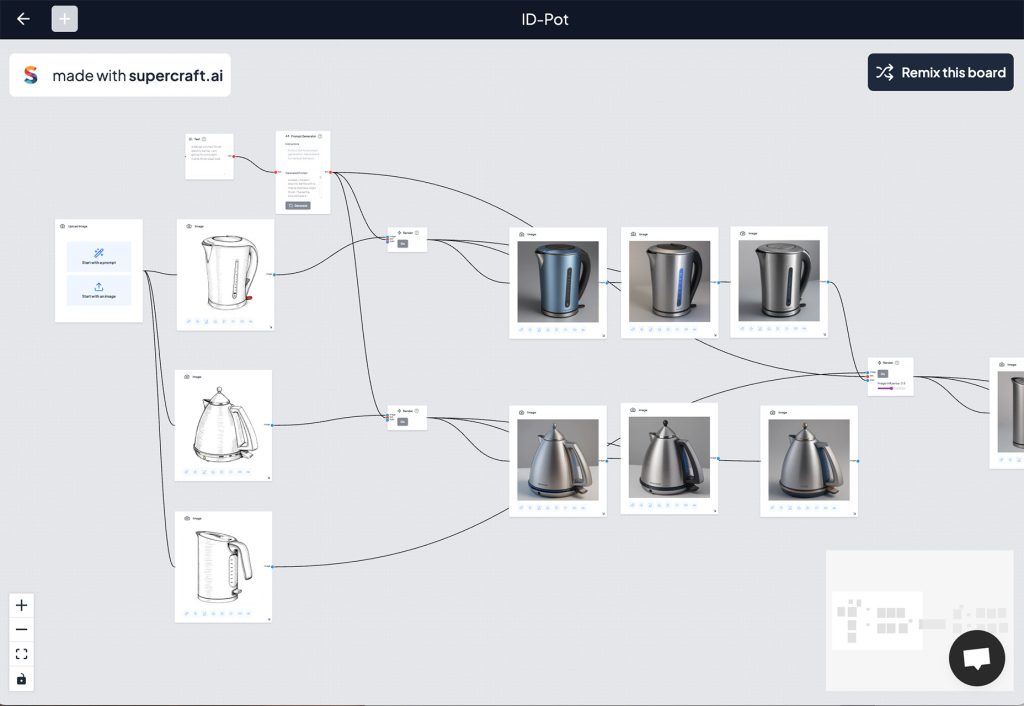The image size is (1024, 706).
Task: Click the Remix this board button
Action: 940,73
